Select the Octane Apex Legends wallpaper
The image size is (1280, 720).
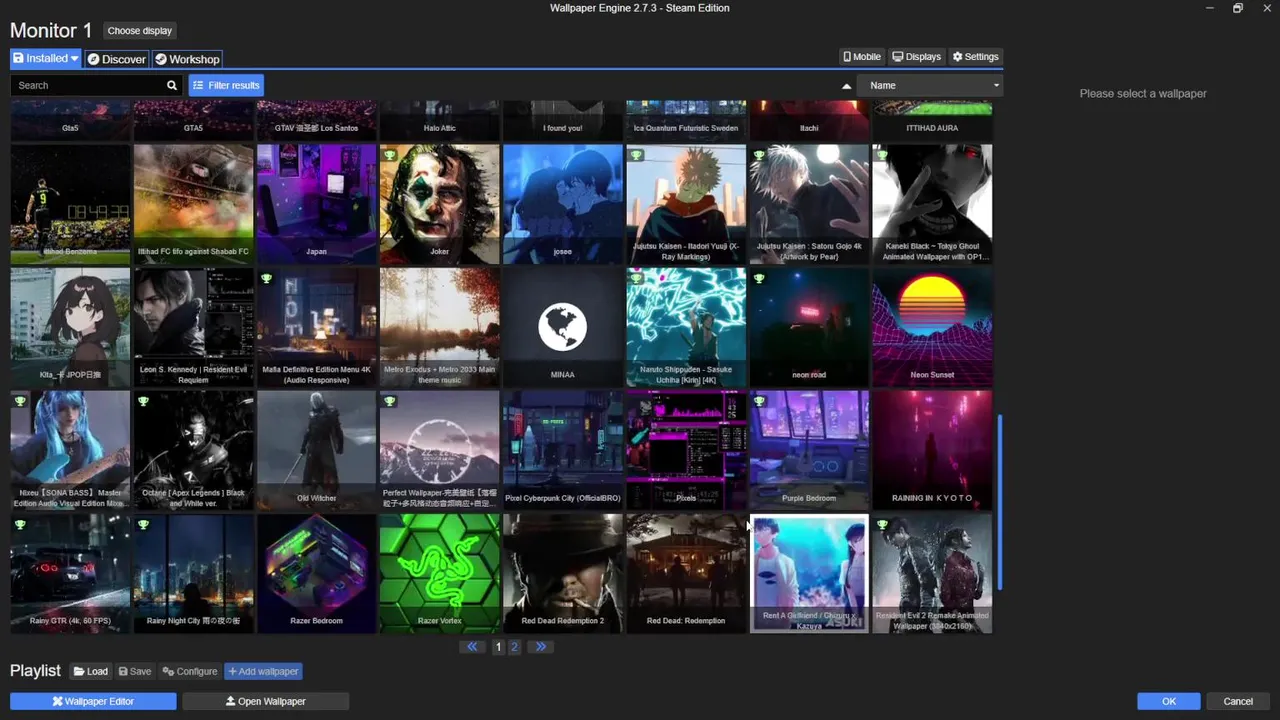pyautogui.click(x=193, y=450)
